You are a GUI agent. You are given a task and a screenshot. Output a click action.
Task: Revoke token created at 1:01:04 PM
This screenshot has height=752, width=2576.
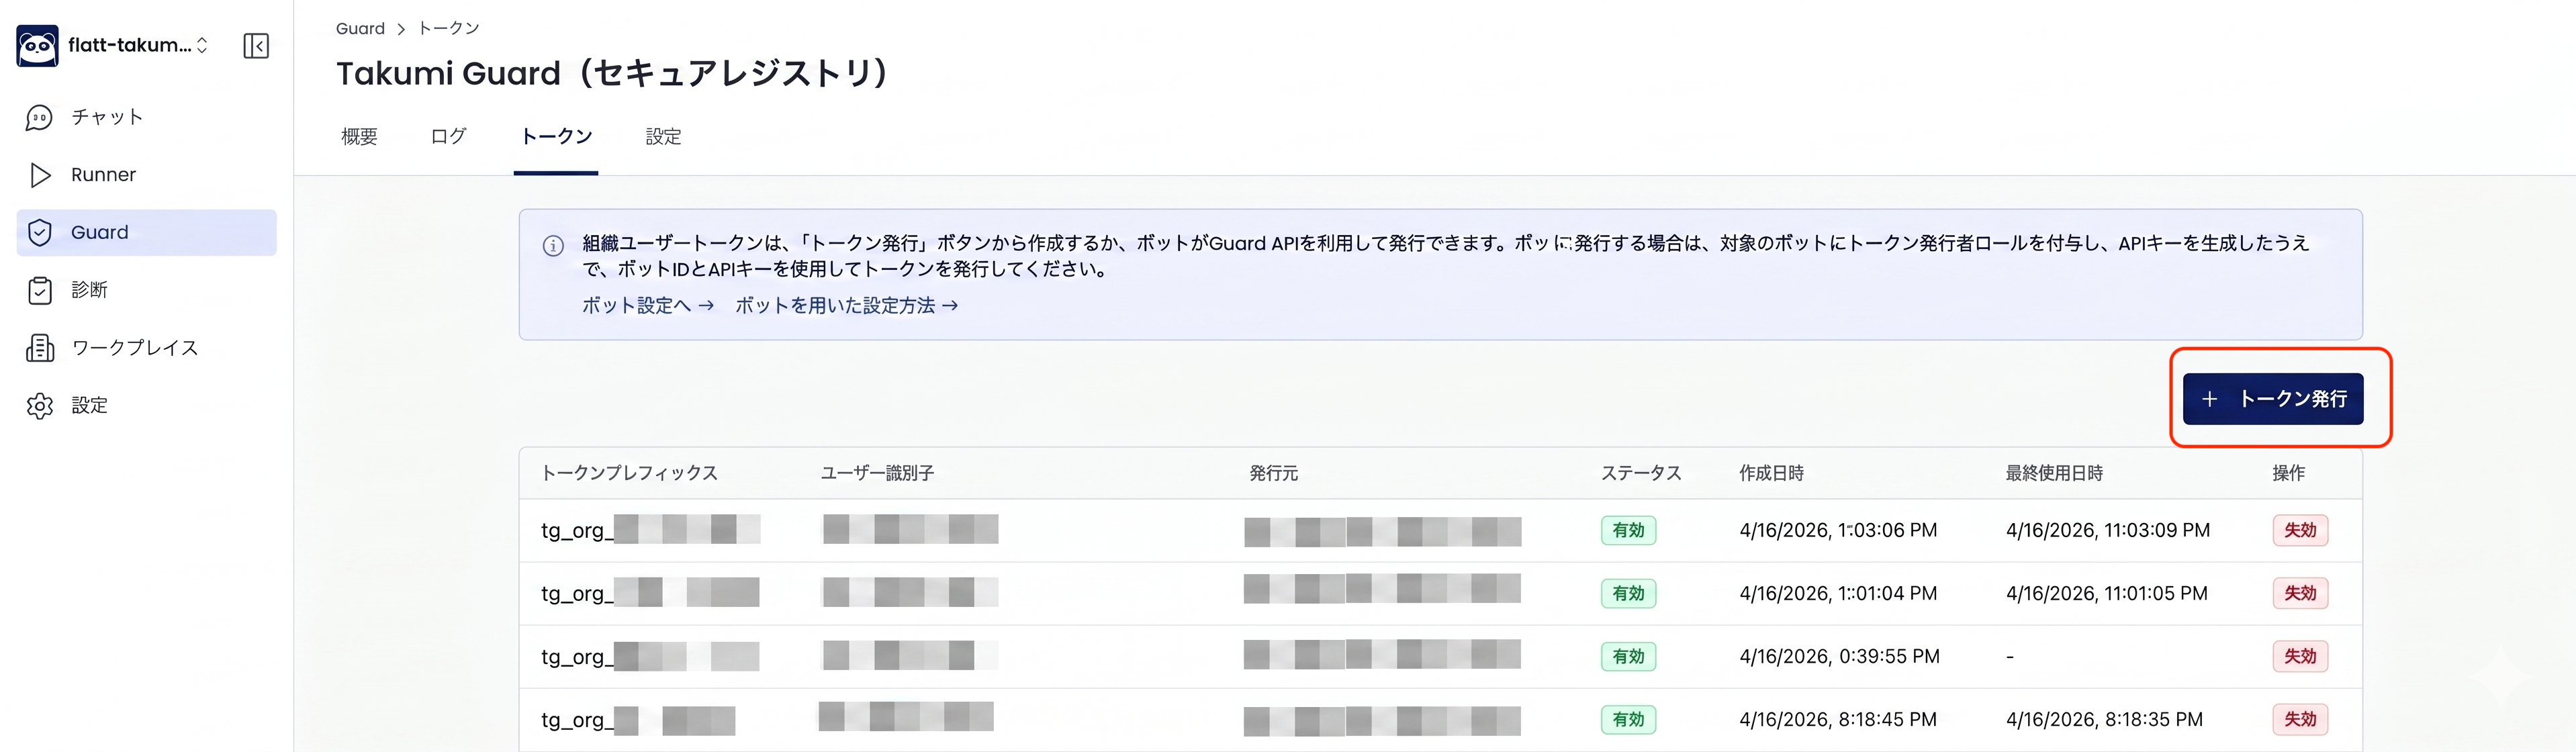point(2300,593)
